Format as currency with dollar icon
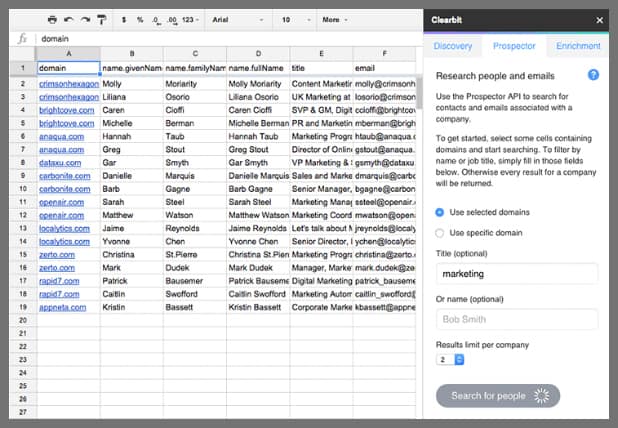Screen dimensions: 618x428 [124, 19]
